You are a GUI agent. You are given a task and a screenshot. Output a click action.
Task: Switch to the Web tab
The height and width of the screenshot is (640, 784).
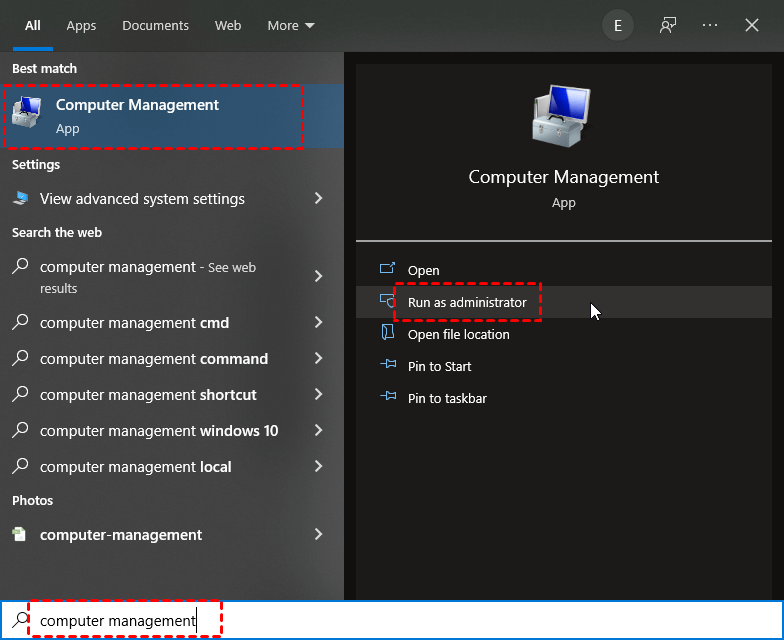point(228,26)
